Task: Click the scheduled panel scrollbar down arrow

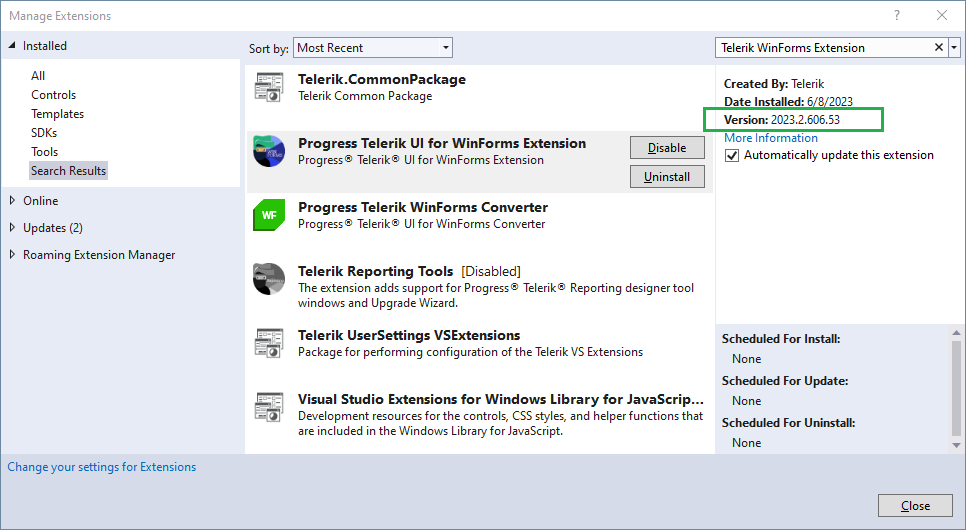Action: 956,445
